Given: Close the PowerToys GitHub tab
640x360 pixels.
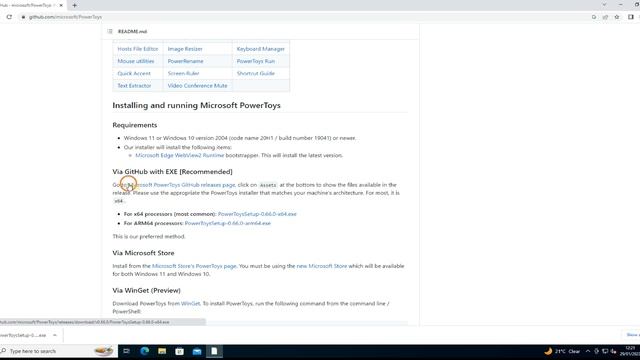Looking at the screenshot, I should [61, 5].
